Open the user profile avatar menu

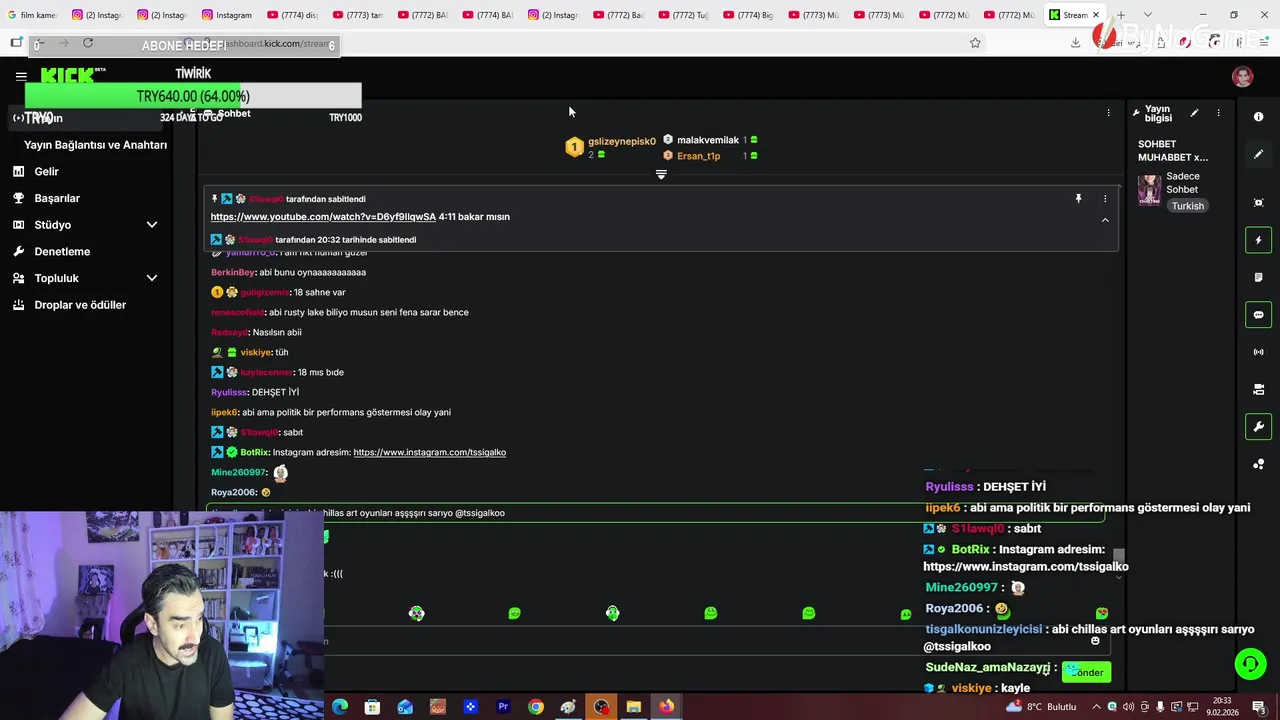[1243, 77]
